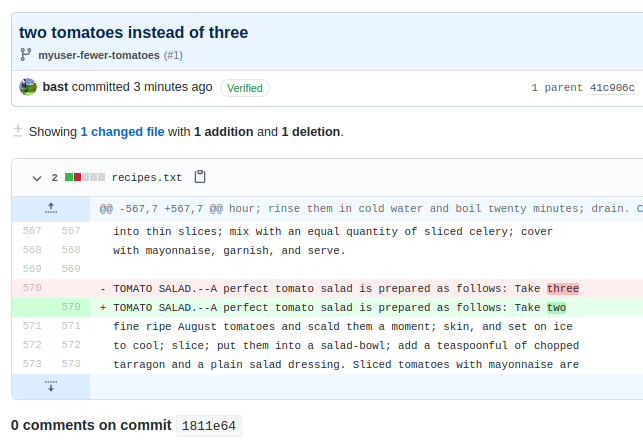Click the deleted line number 570
This screenshot has height=440, width=643.
pyautogui.click(x=31, y=288)
